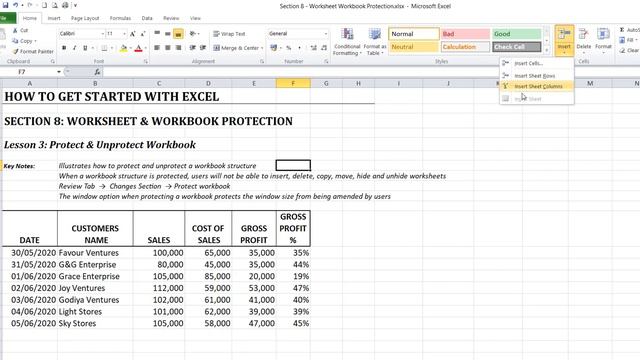Toggle Italic formatting
Image resolution: width=640 pixels, height=360 pixels.
pos(74,48)
